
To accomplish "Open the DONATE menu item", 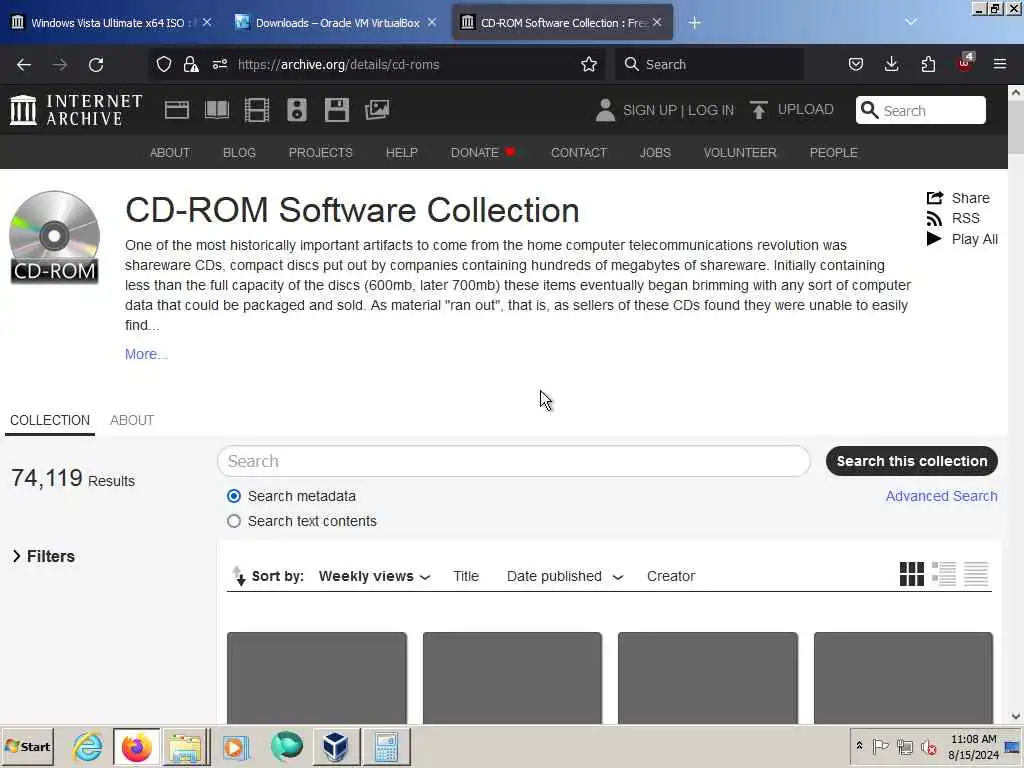I will coord(483,153).
